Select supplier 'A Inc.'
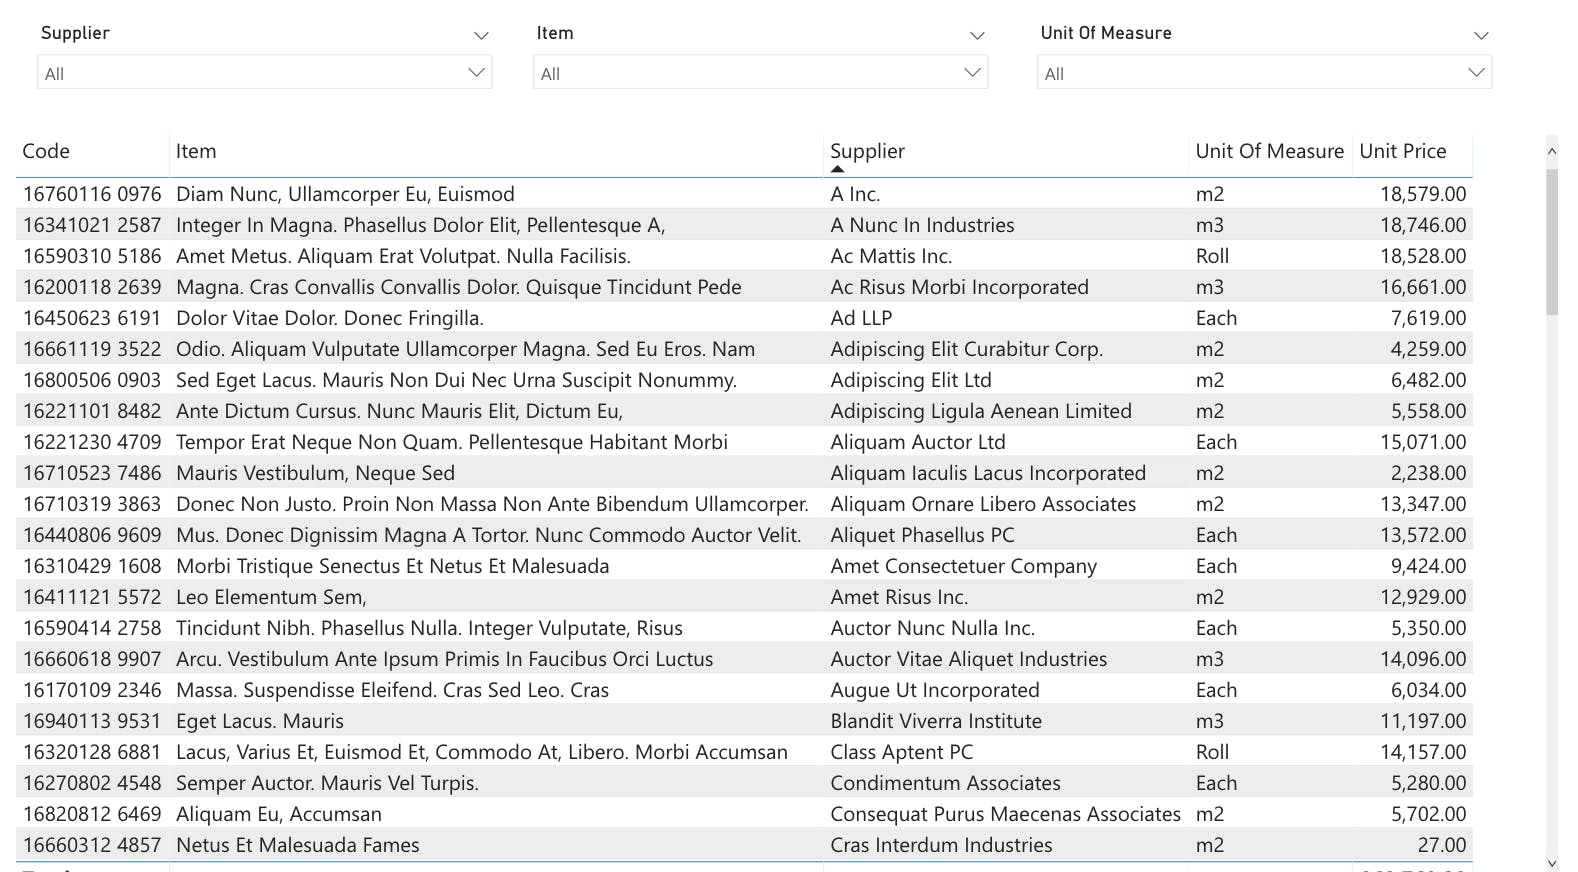 pos(855,194)
